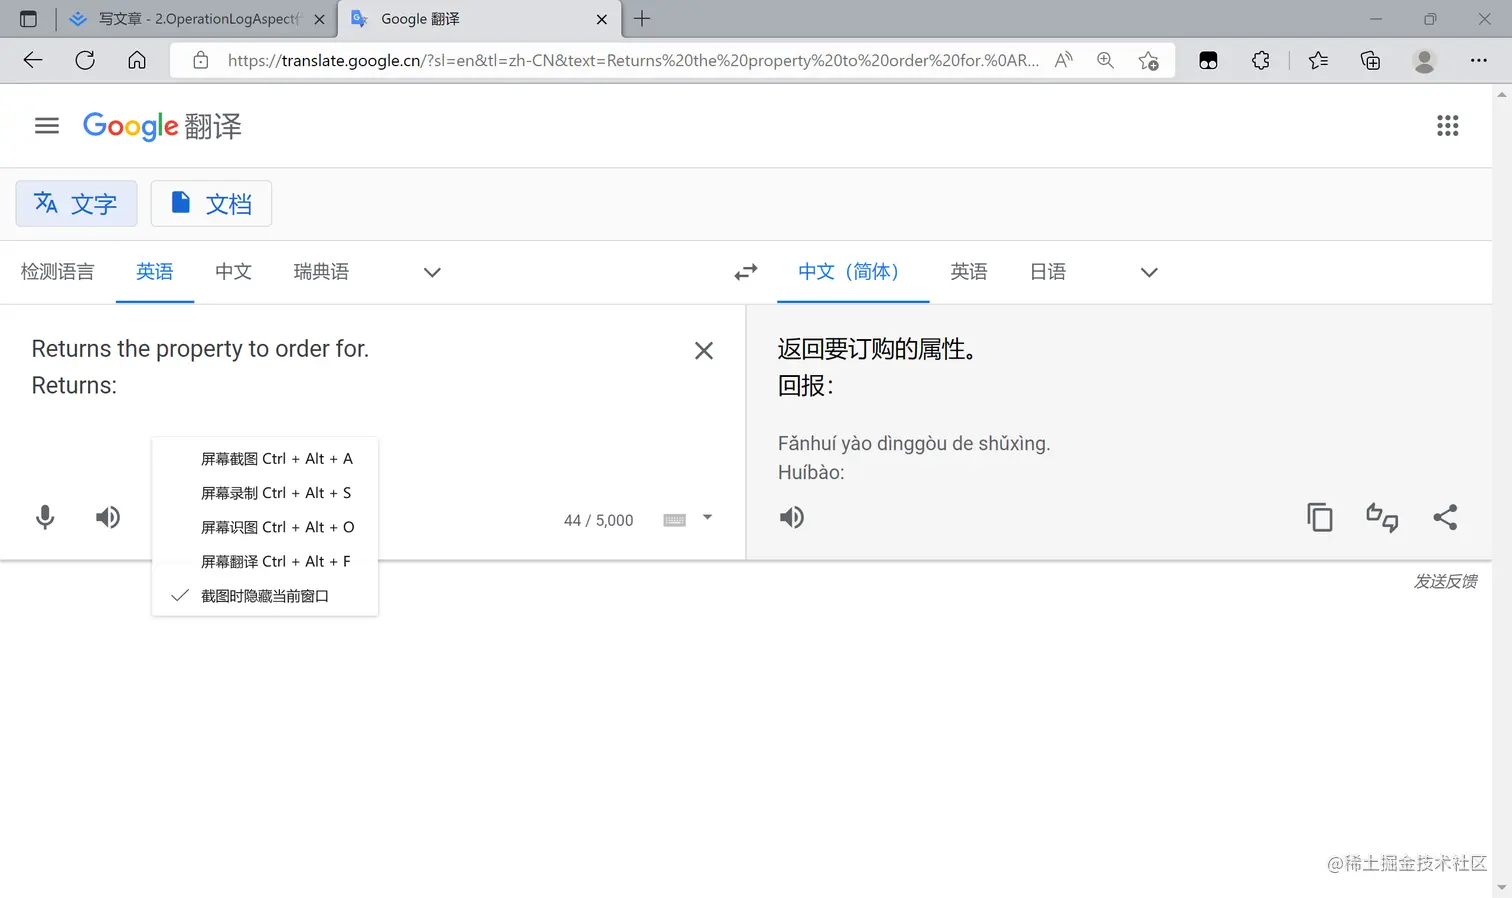Open browser settings and more menu
Viewport: 1512px width, 898px height.
coord(1478,60)
